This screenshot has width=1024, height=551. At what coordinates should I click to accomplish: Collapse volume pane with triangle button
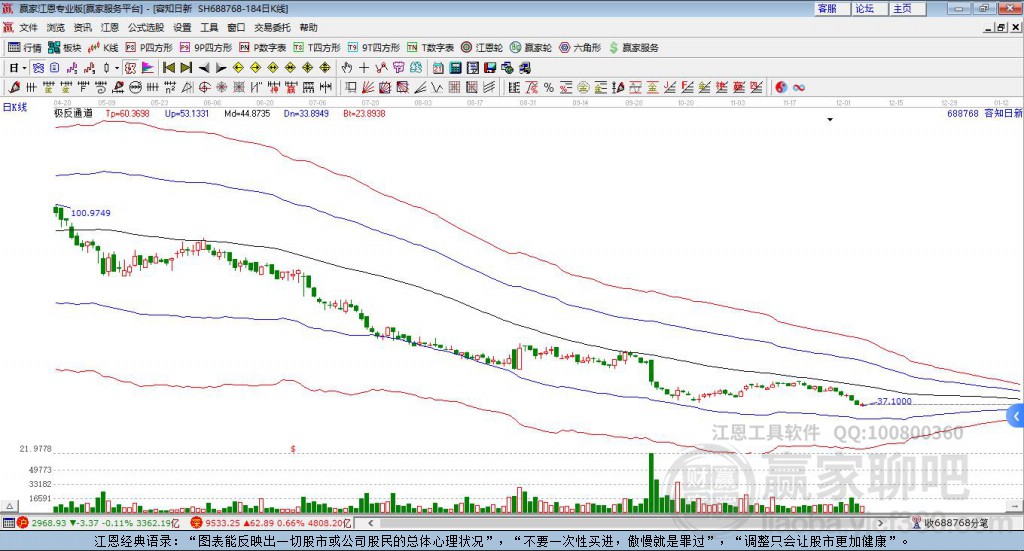pyautogui.click(x=9, y=506)
